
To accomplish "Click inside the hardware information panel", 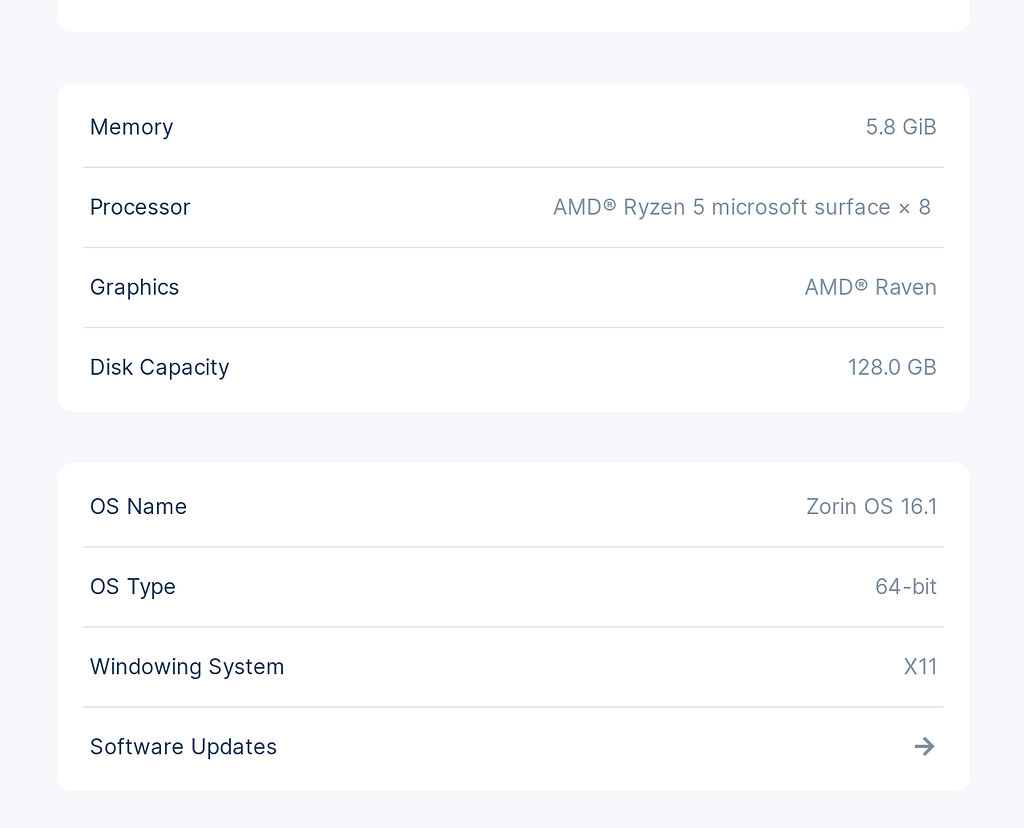I will point(512,245).
